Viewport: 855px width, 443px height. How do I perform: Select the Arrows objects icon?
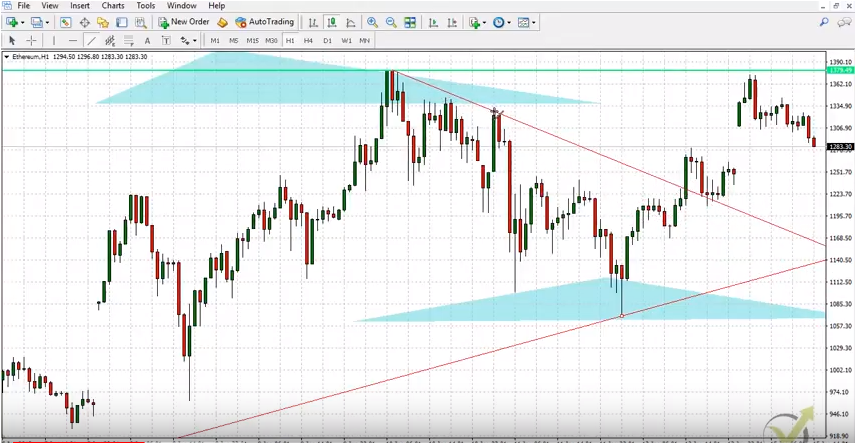(185, 40)
